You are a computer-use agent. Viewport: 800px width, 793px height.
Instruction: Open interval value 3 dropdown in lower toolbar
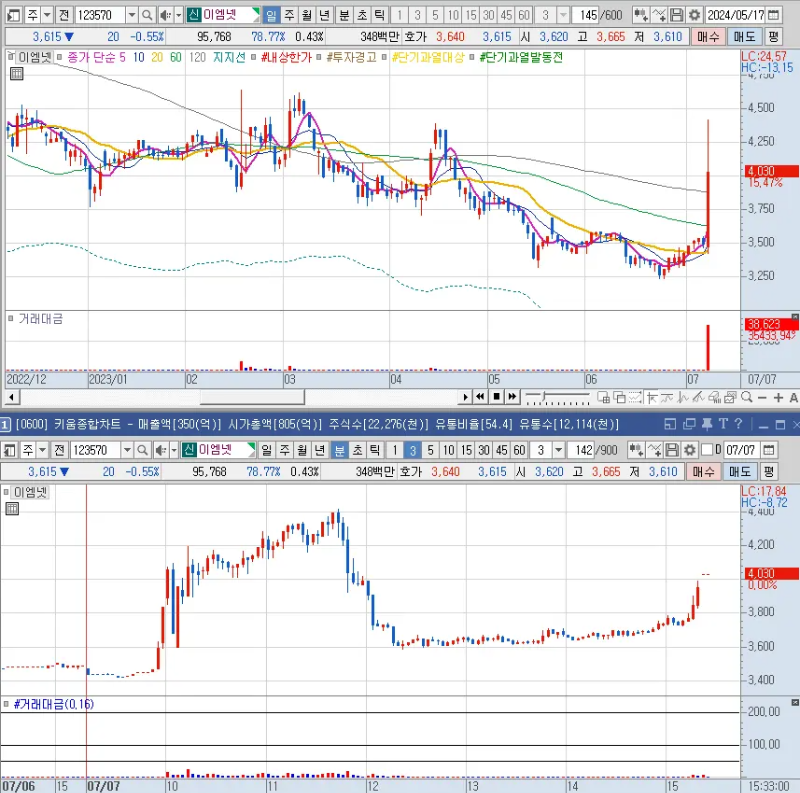tap(559, 450)
